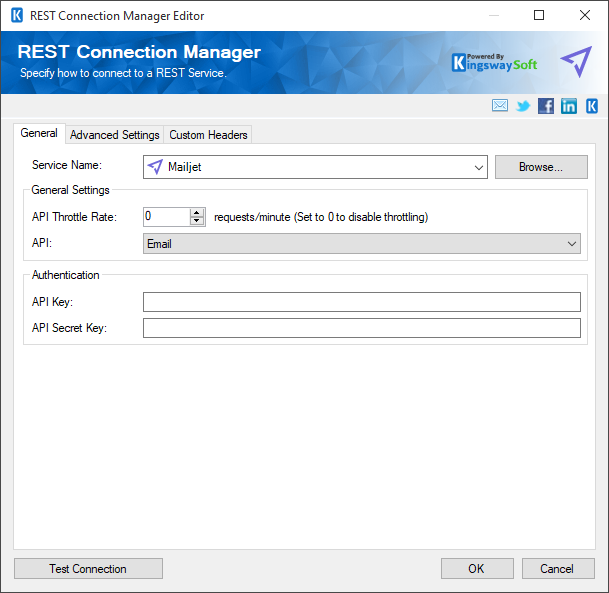Click the Mailjet paper plane icon in banner
The image size is (609, 593).
tap(576, 61)
